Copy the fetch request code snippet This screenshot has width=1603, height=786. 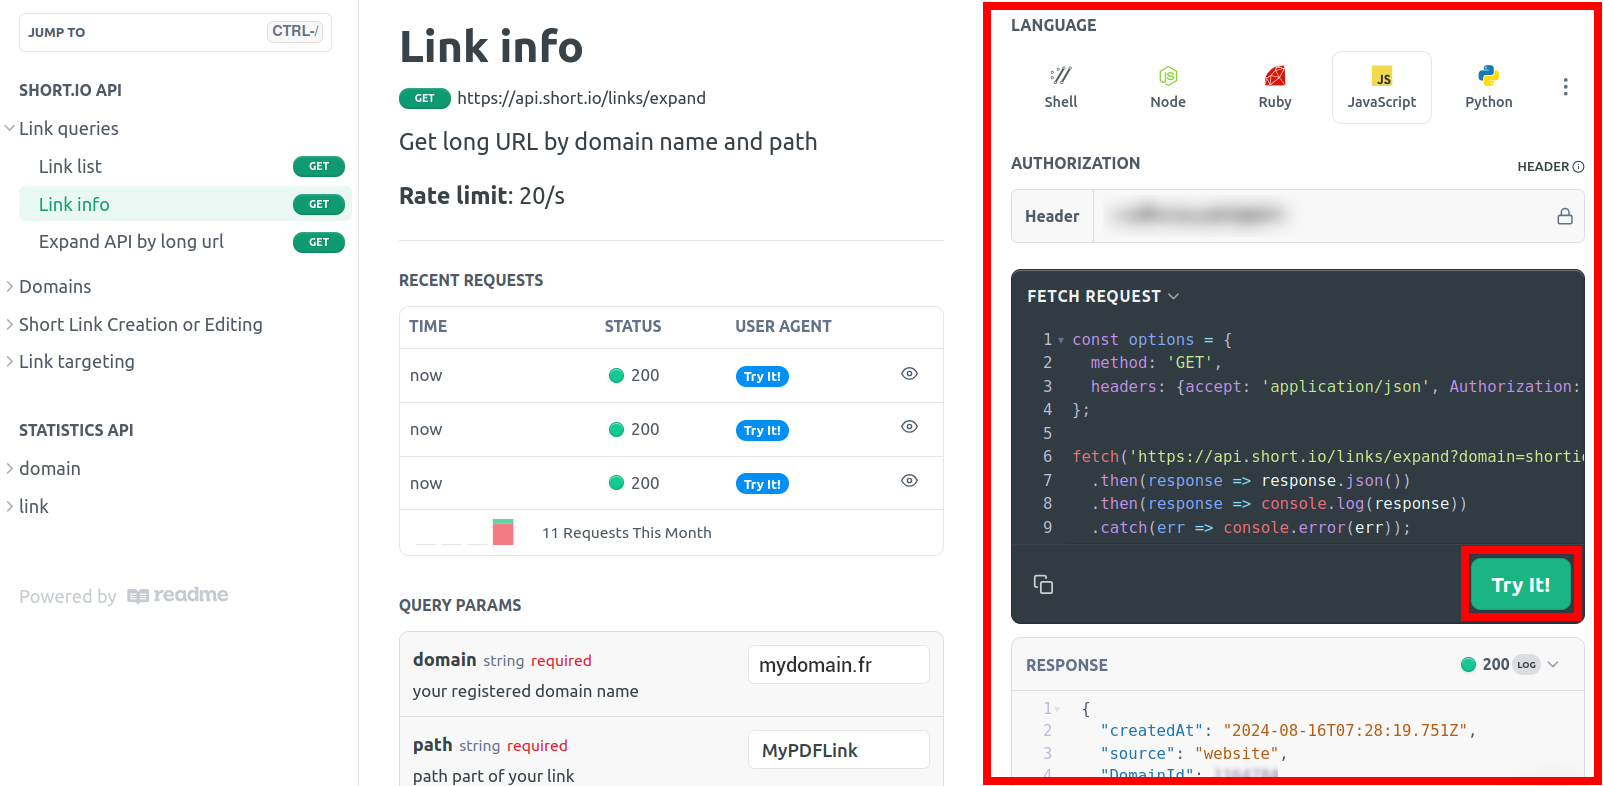click(x=1043, y=584)
